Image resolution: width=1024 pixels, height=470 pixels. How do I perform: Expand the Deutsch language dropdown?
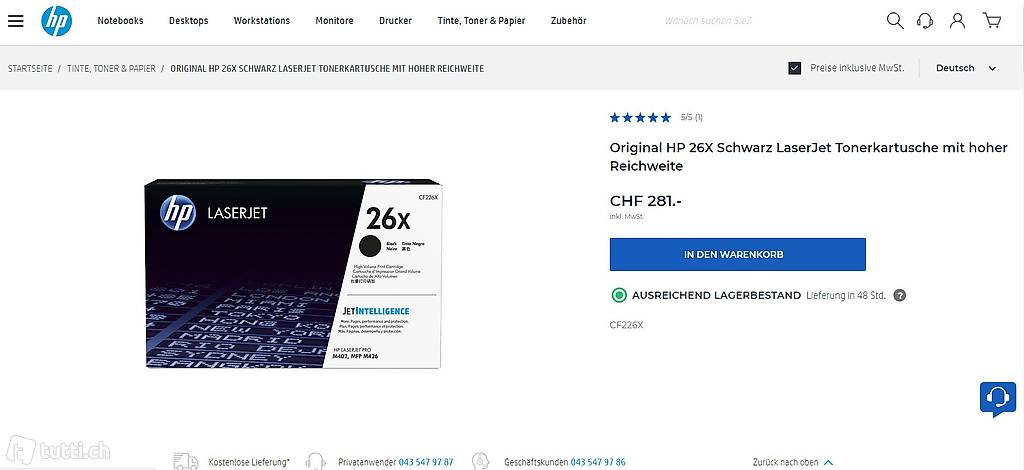[966, 68]
